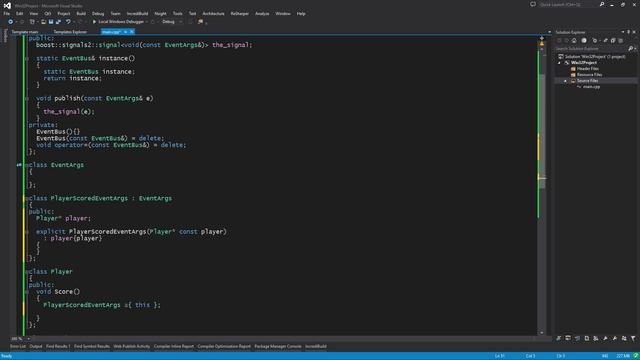Open the Error List bottom tab
Image resolution: width=640 pixels, height=360 pixels.
[x=18, y=347]
